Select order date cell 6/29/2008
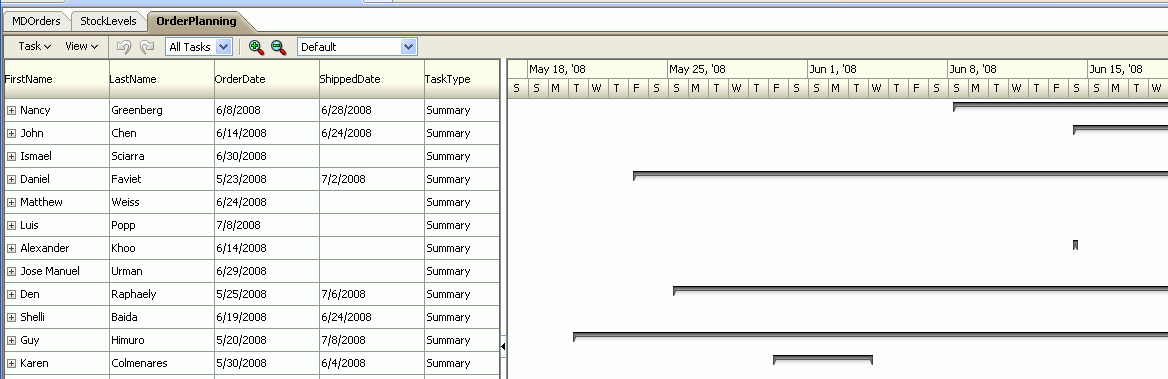The image size is (1168, 379). coord(267,272)
